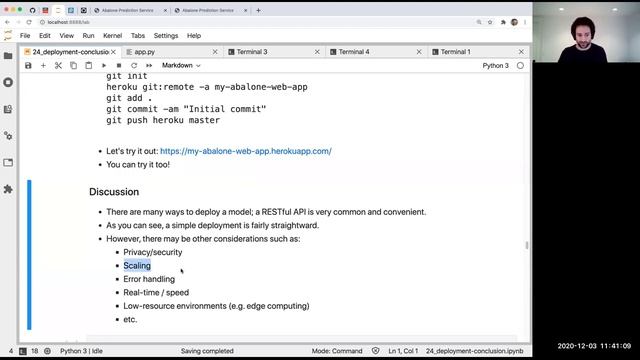Screen dimensions: 640x360
Task: Click the Privacy/security bullet
Action: pyautogui.click(x=153, y=252)
